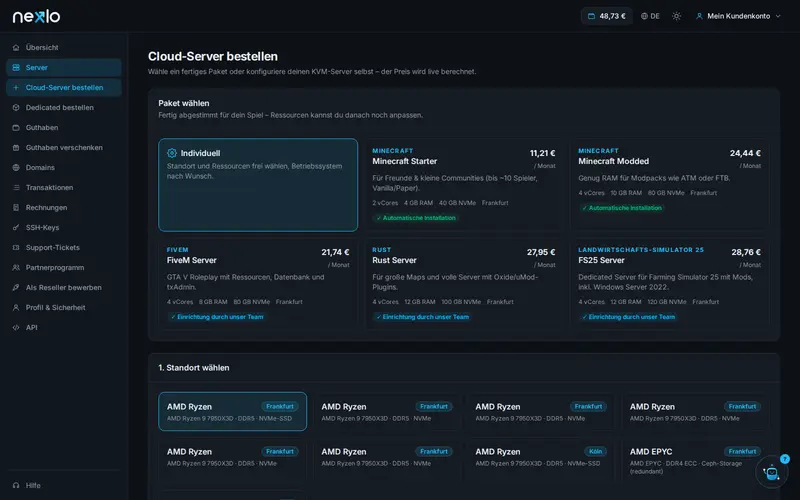Open Support-Tickets page
The height and width of the screenshot is (500, 800).
click(x=64, y=247)
